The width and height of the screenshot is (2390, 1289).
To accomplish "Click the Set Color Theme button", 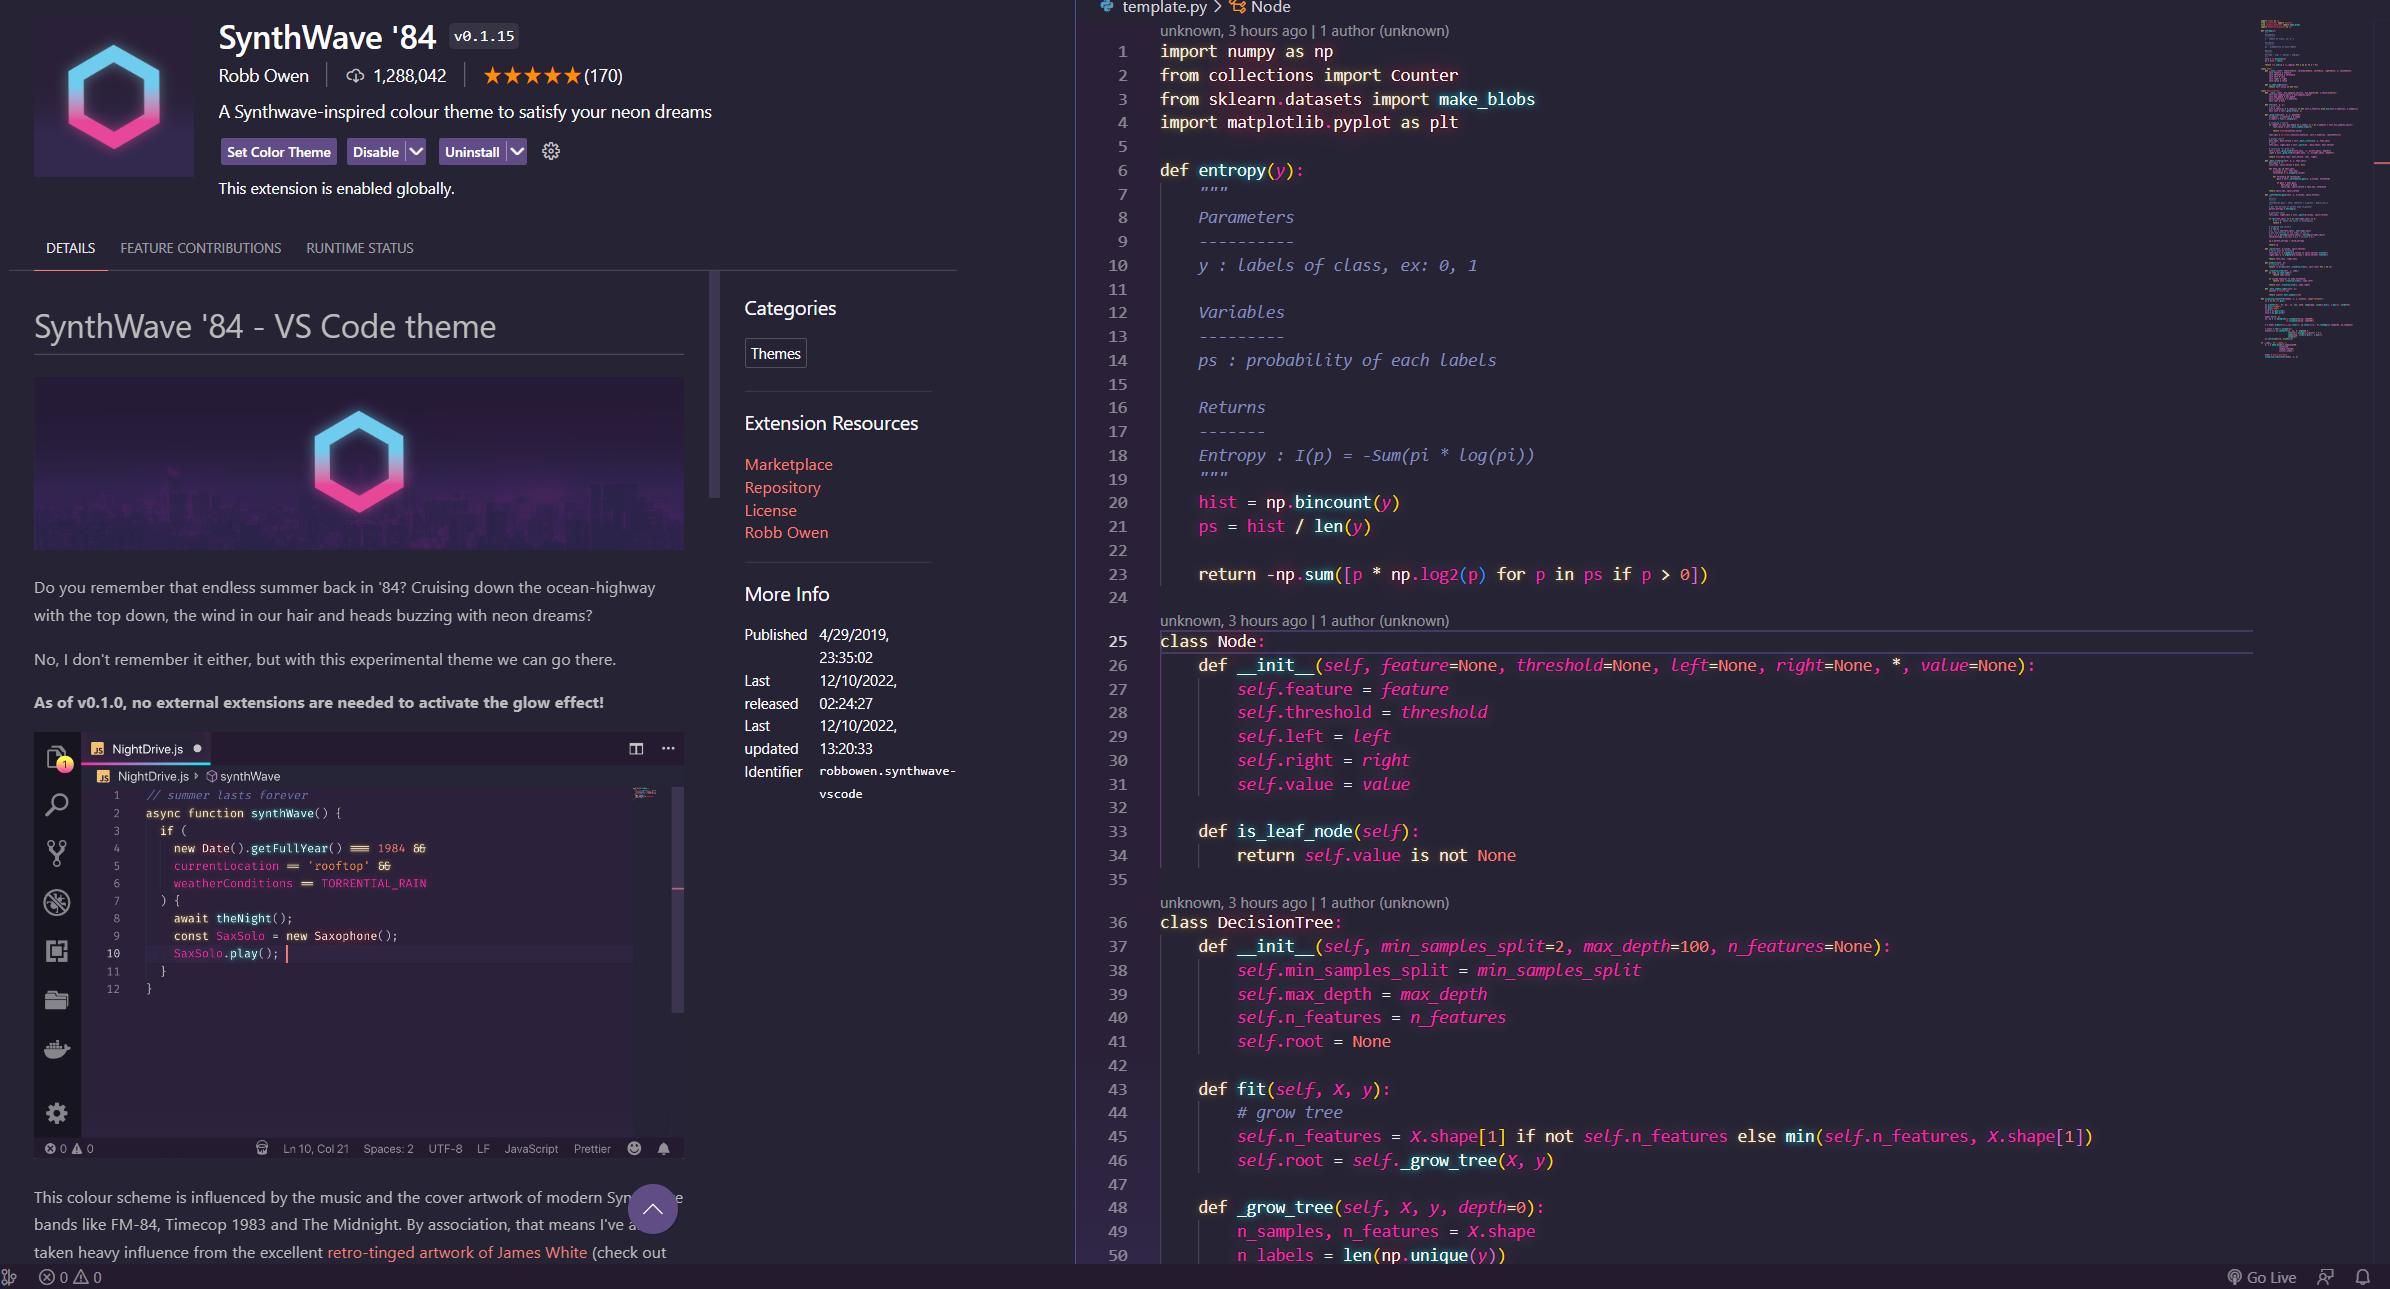I will (x=278, y=152).
